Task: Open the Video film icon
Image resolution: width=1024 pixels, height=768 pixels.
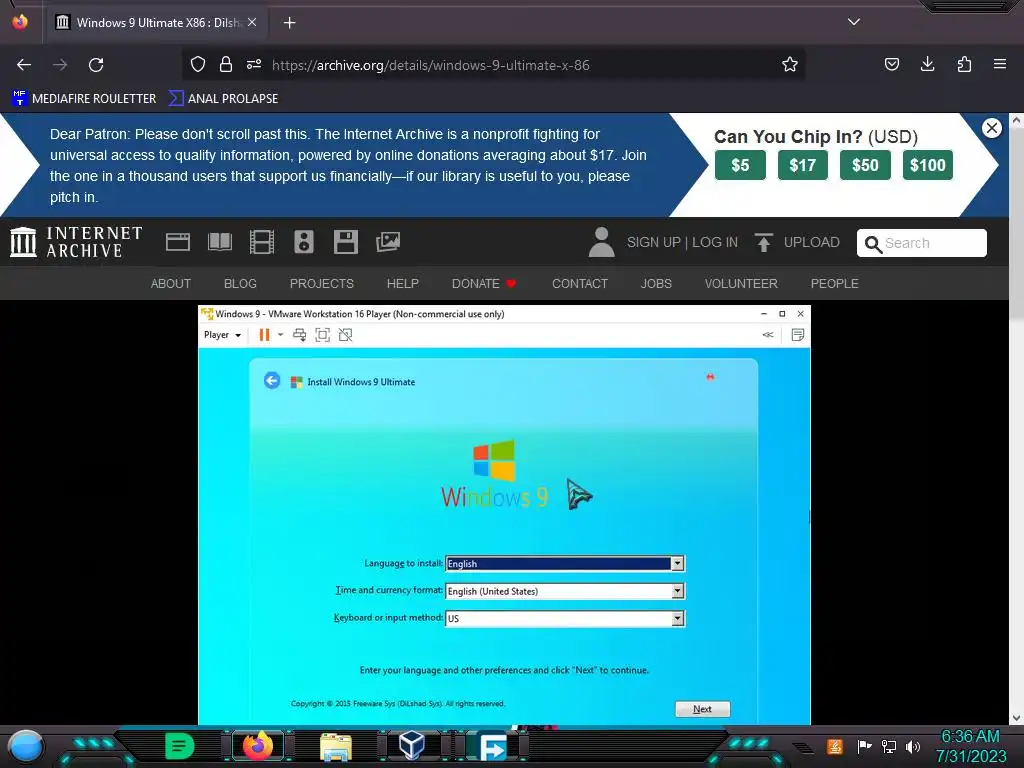Action: 261,242
